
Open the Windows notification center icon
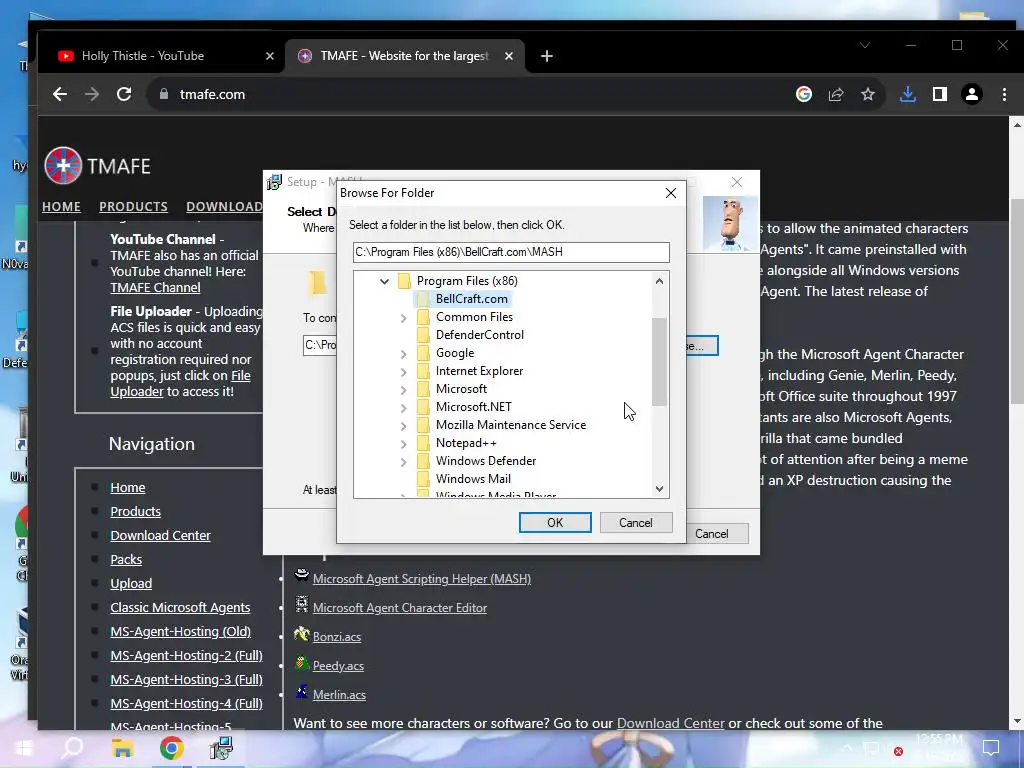tap(991, 748)
